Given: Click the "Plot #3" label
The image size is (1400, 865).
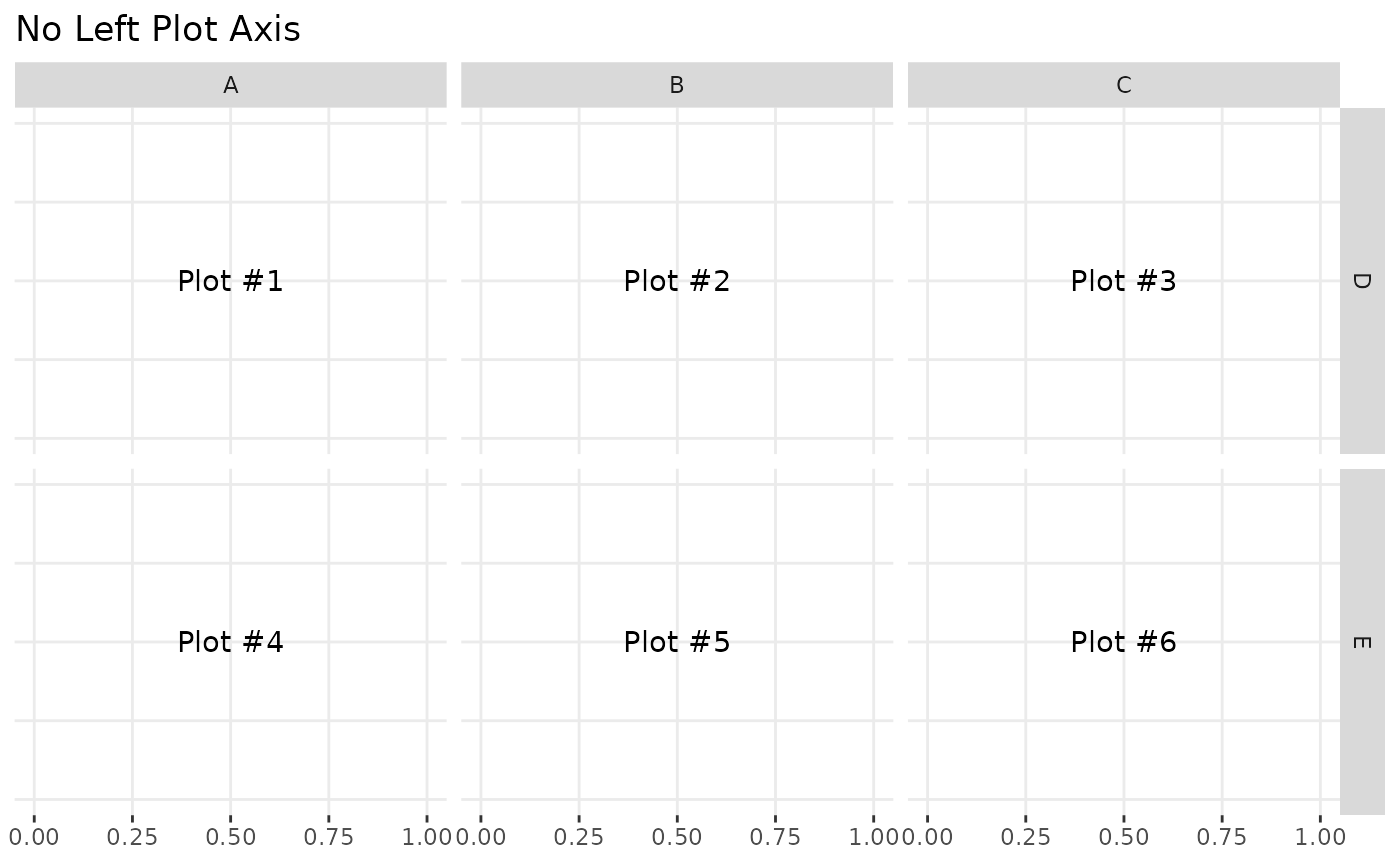Looking at the screenshot, I should (1123, 281).
